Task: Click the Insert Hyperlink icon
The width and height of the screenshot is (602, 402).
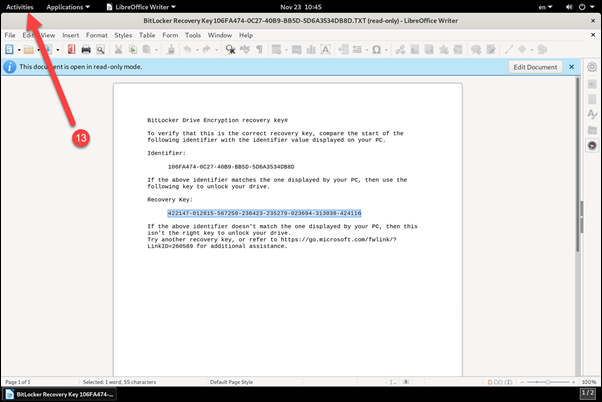Action: pos(400,50)
